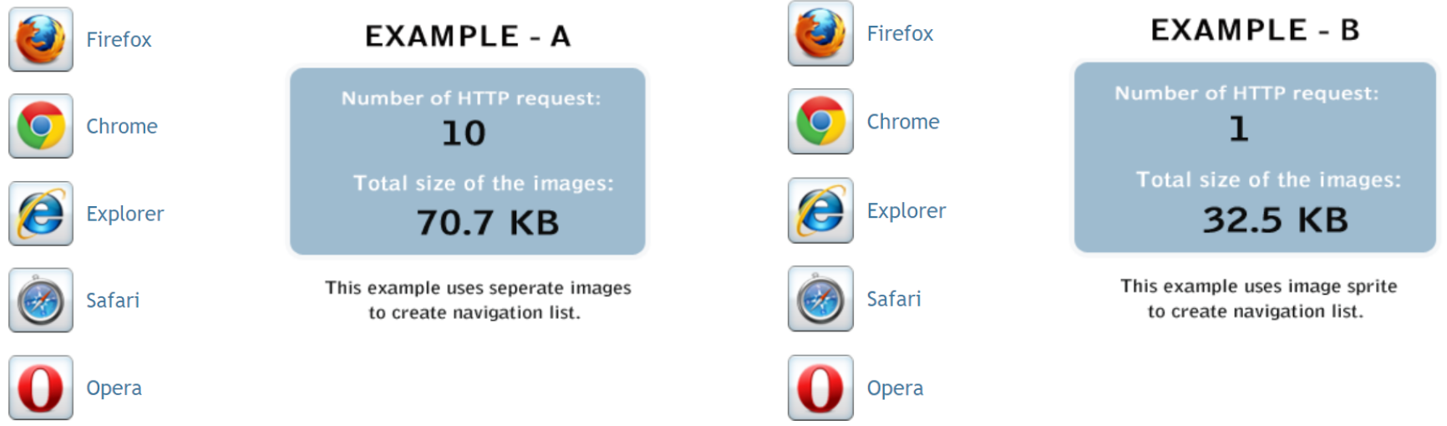This screenshot has width=1447, height=426.
Task: Click the Firefox icon in Example A
Action: (x=41, y=39)
